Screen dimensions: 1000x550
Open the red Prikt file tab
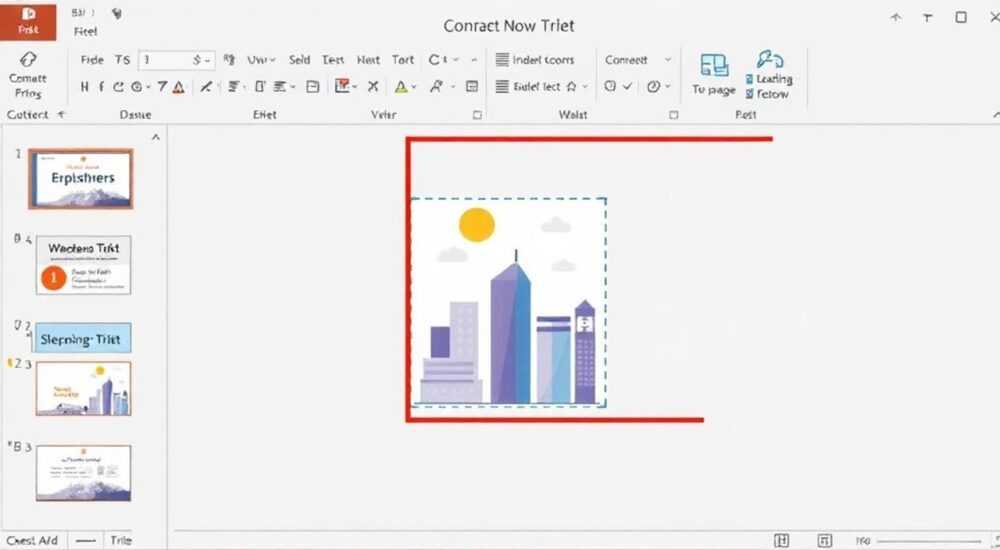(x=28, y=20)
